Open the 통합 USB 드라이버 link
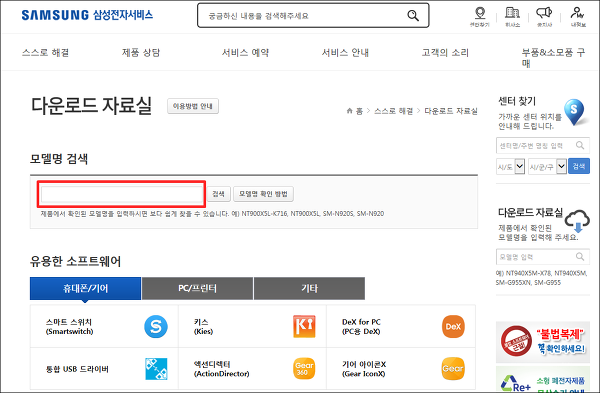 click(77, 369)
